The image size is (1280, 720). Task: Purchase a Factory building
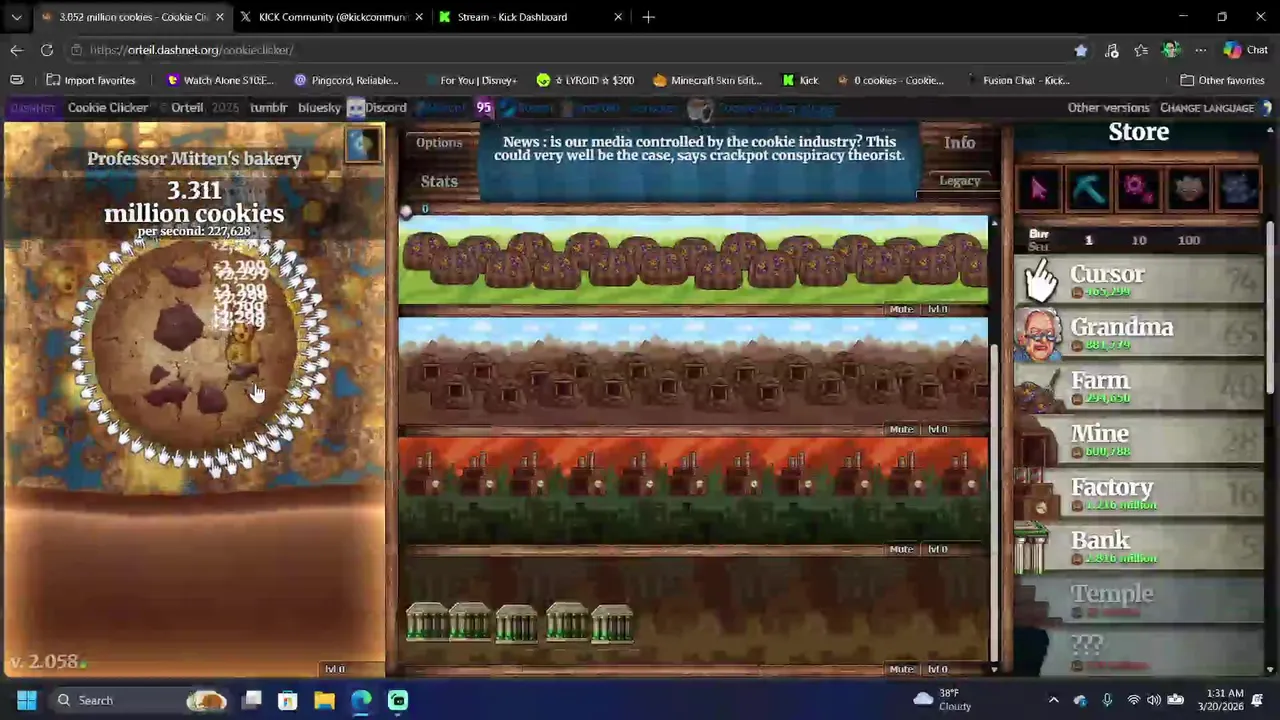coord(1139,494)
